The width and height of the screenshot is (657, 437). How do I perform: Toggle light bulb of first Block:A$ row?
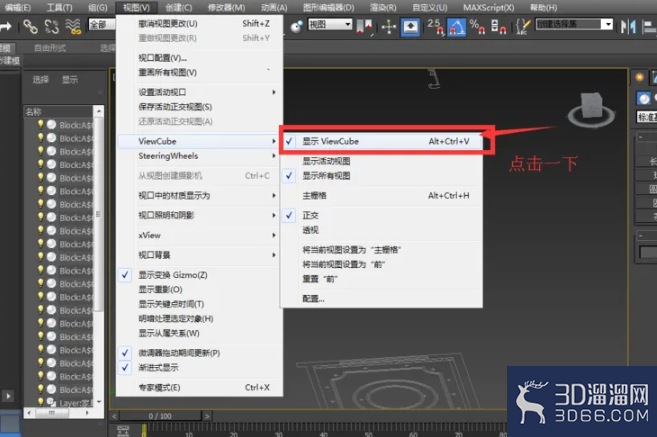tap(41, 124)
